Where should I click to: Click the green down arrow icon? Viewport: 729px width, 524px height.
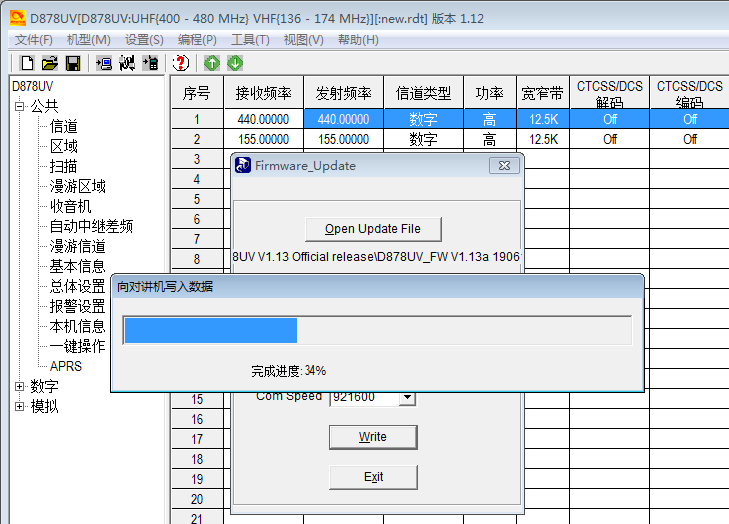click(x=235, y=63)
